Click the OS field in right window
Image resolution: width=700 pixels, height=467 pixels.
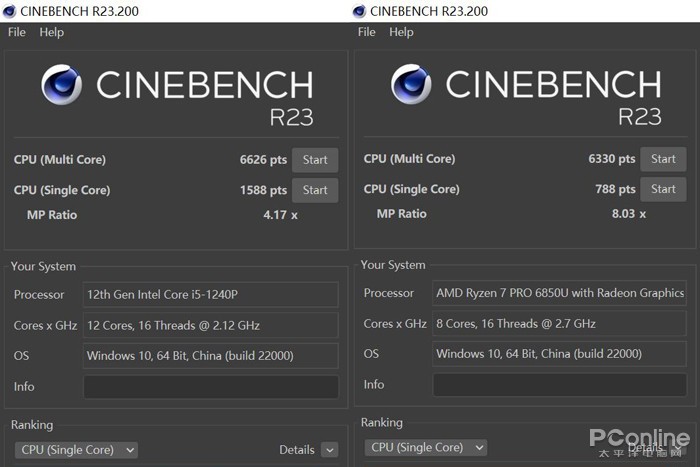[559, 354]
